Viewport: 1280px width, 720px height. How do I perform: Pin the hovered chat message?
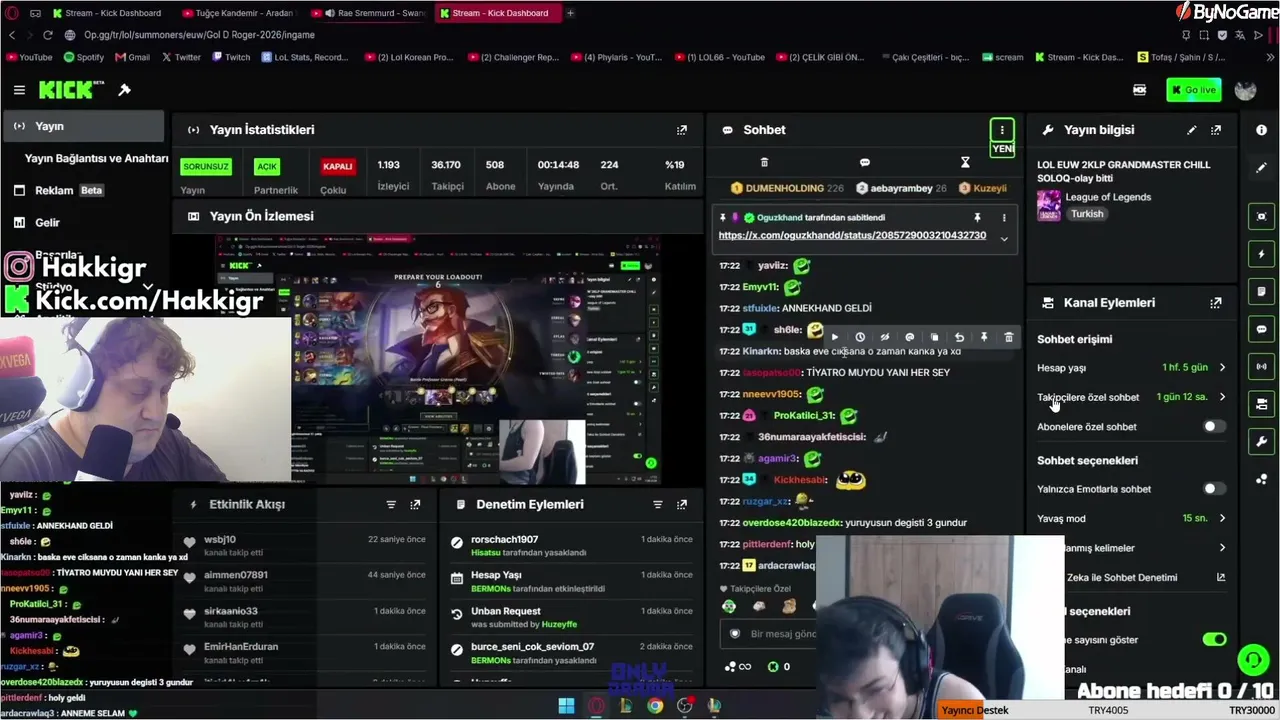click(x=984, y=337)
